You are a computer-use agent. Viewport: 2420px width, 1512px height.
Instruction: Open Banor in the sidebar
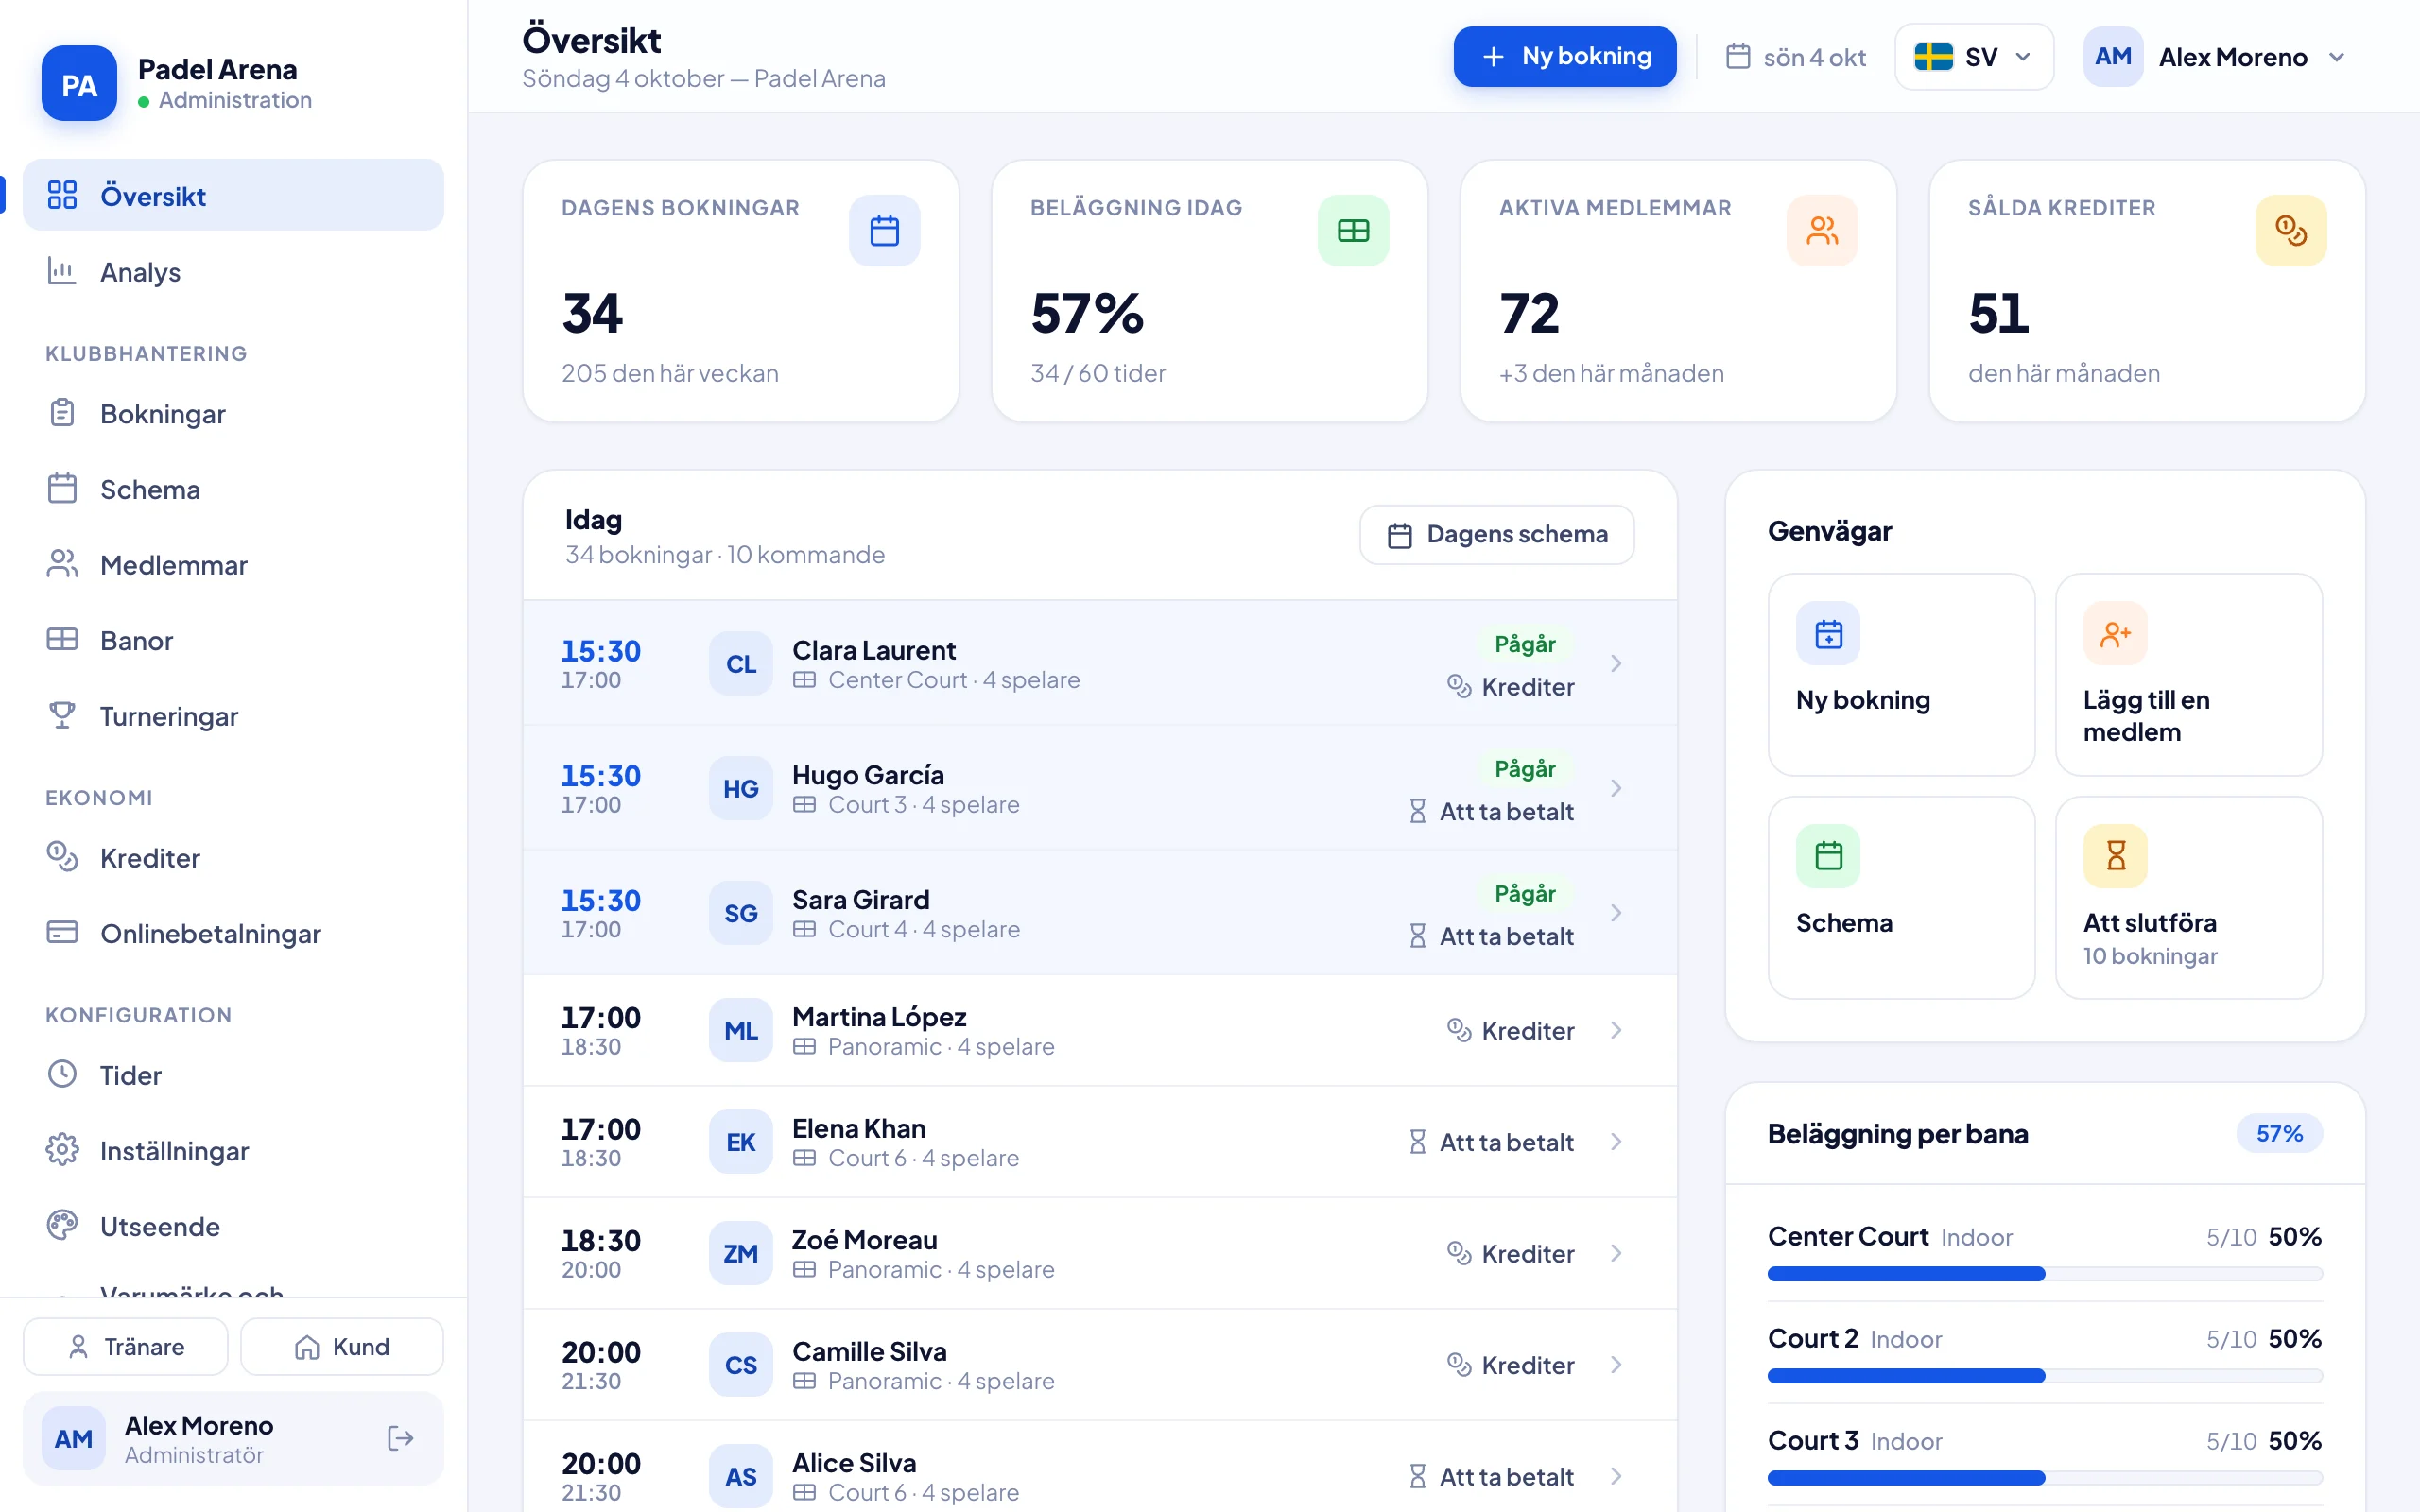click(x=233, y=641)
